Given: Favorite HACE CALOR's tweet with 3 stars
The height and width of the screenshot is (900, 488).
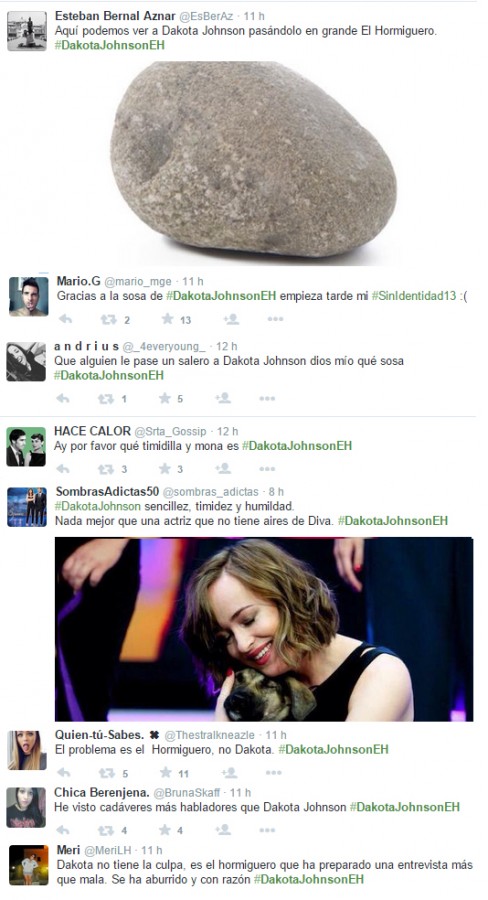Looking at the screenshot, I should [165, 468].
